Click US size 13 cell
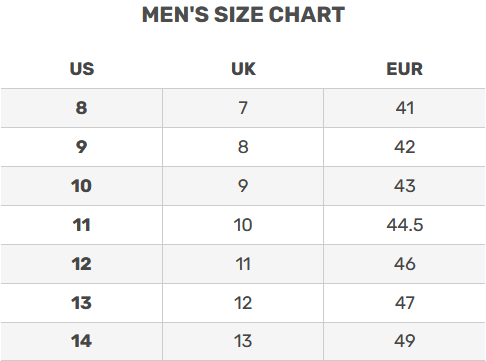 click(x=82, y=303)
